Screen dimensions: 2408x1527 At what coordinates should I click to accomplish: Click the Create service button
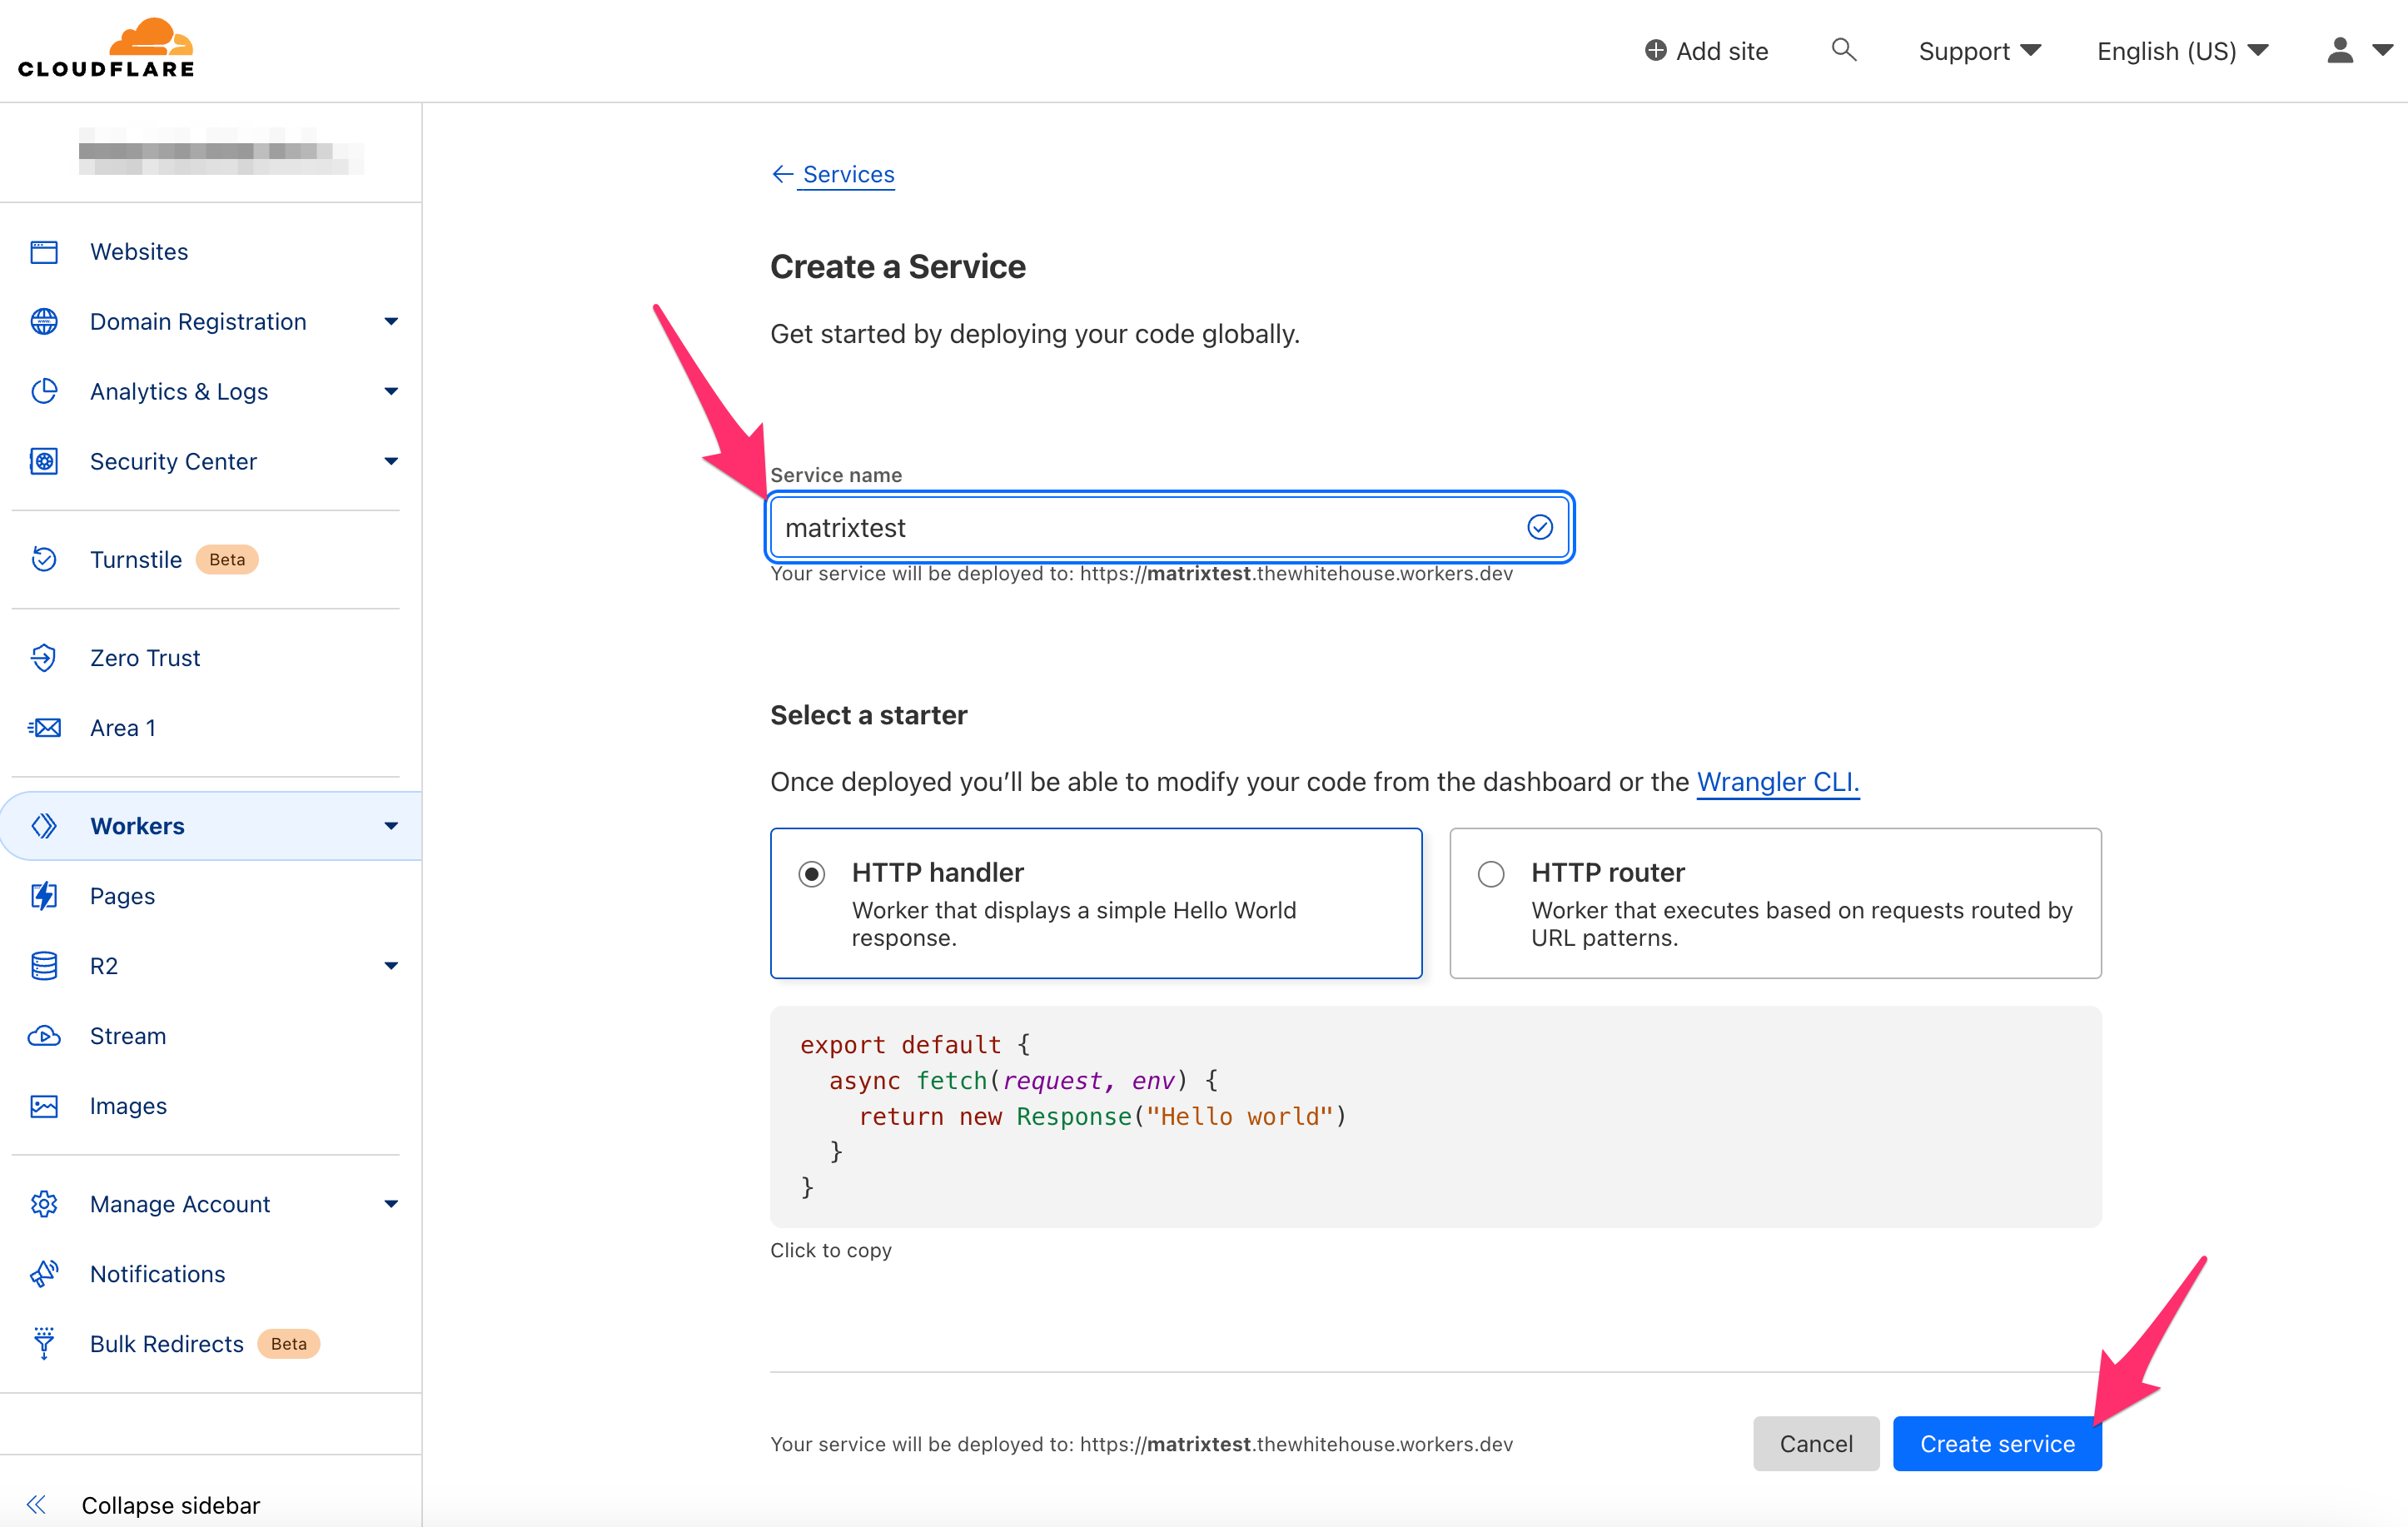(1996, 1443)
